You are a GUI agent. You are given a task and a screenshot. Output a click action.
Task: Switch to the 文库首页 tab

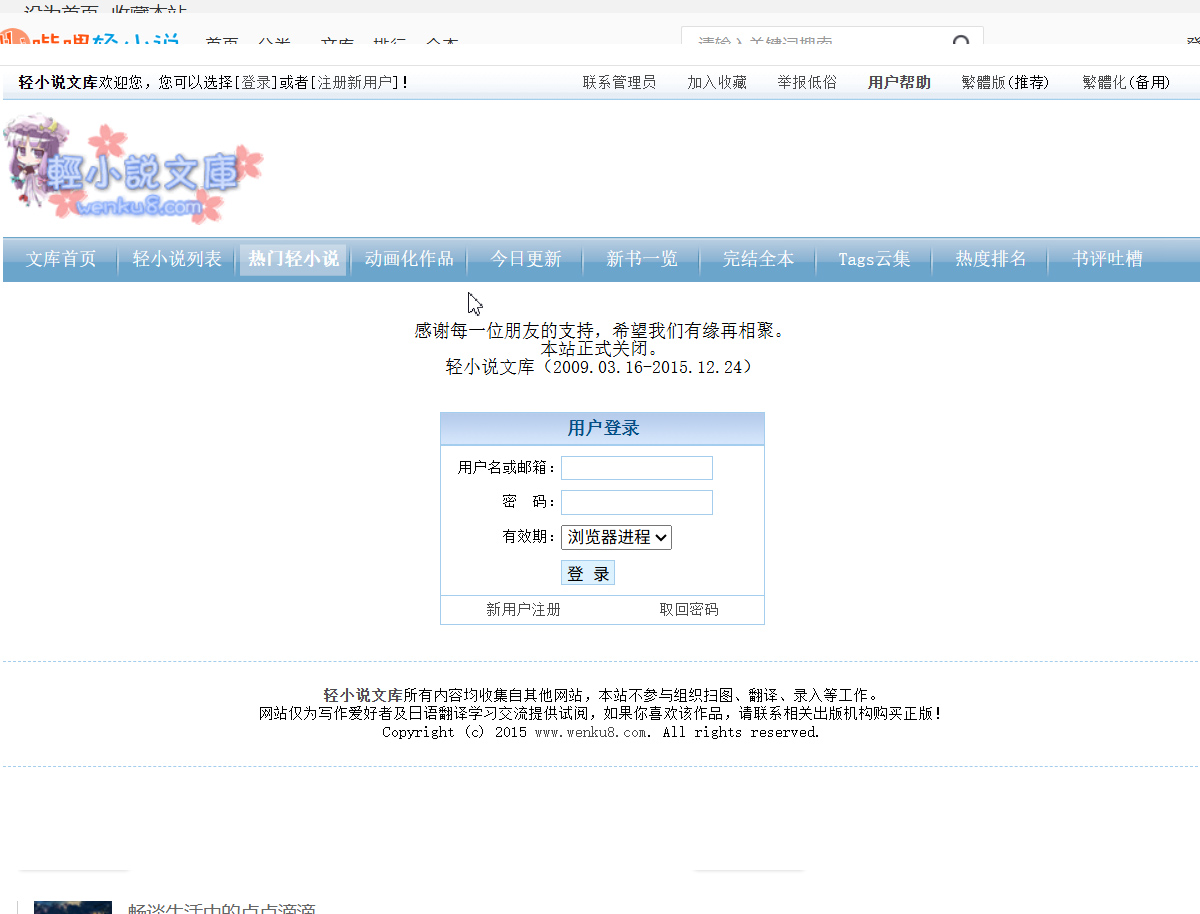tap(60, 259)
